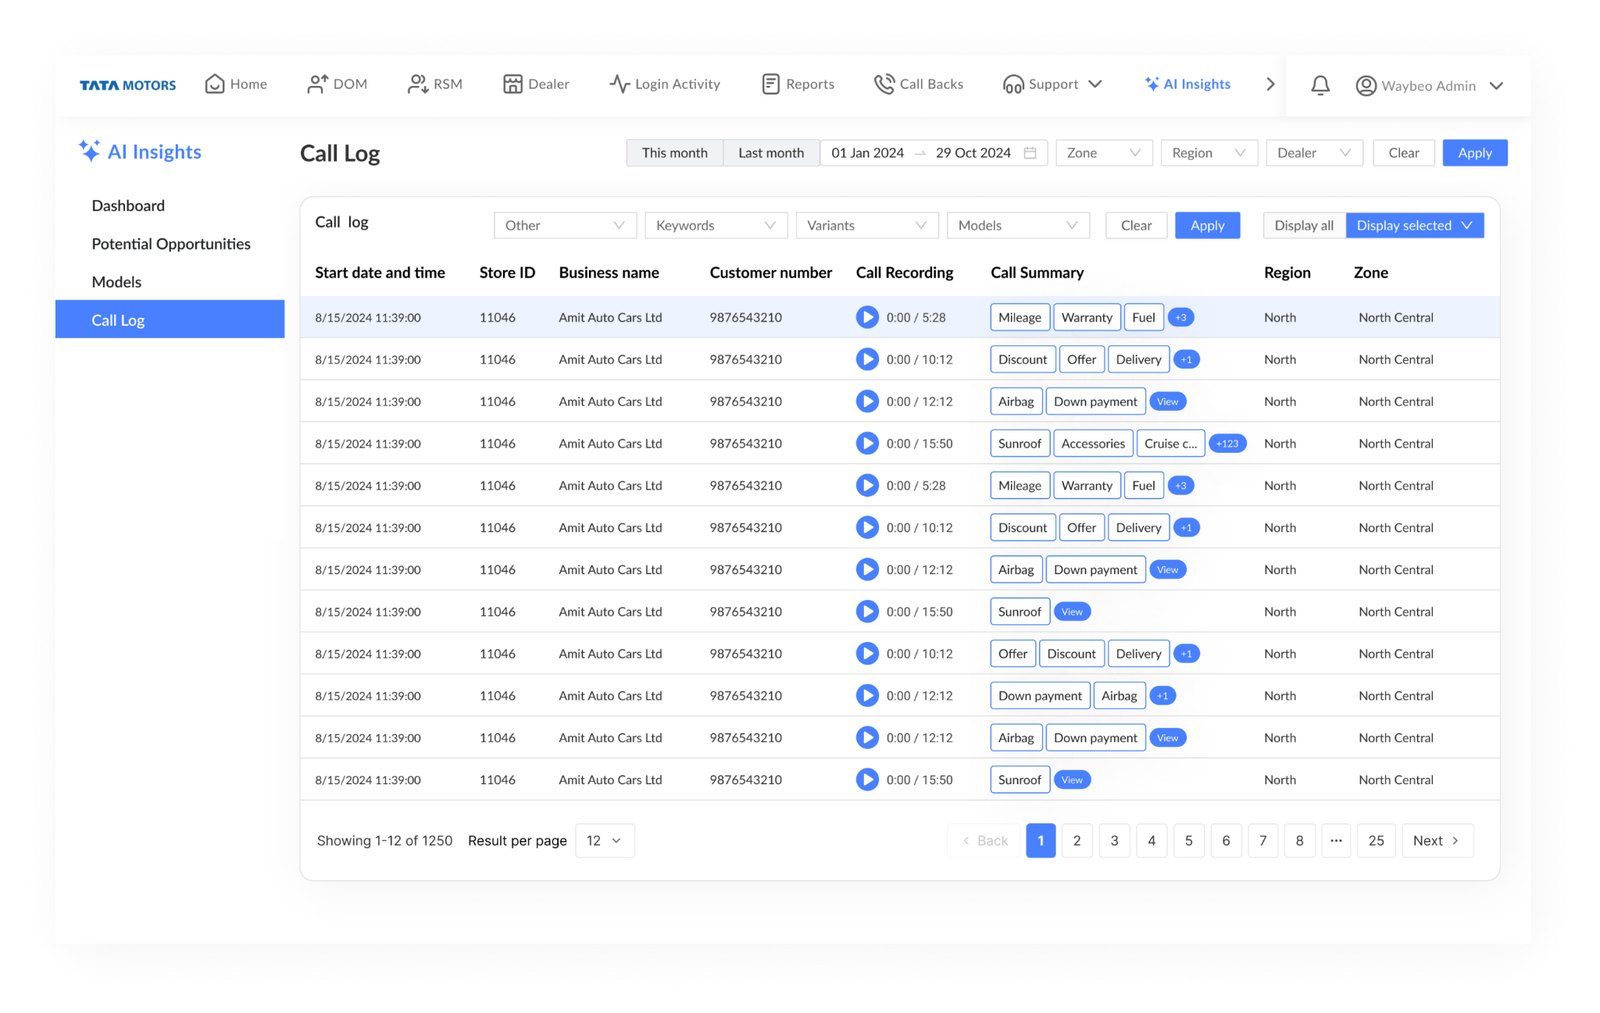1600x1013 pixels.
Task: Toggle the This month filter
Action: (x=674, y=153)
